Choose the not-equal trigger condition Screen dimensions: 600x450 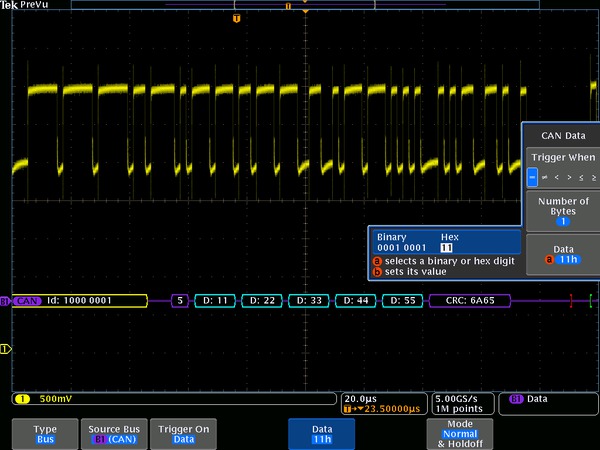(545, 178)
